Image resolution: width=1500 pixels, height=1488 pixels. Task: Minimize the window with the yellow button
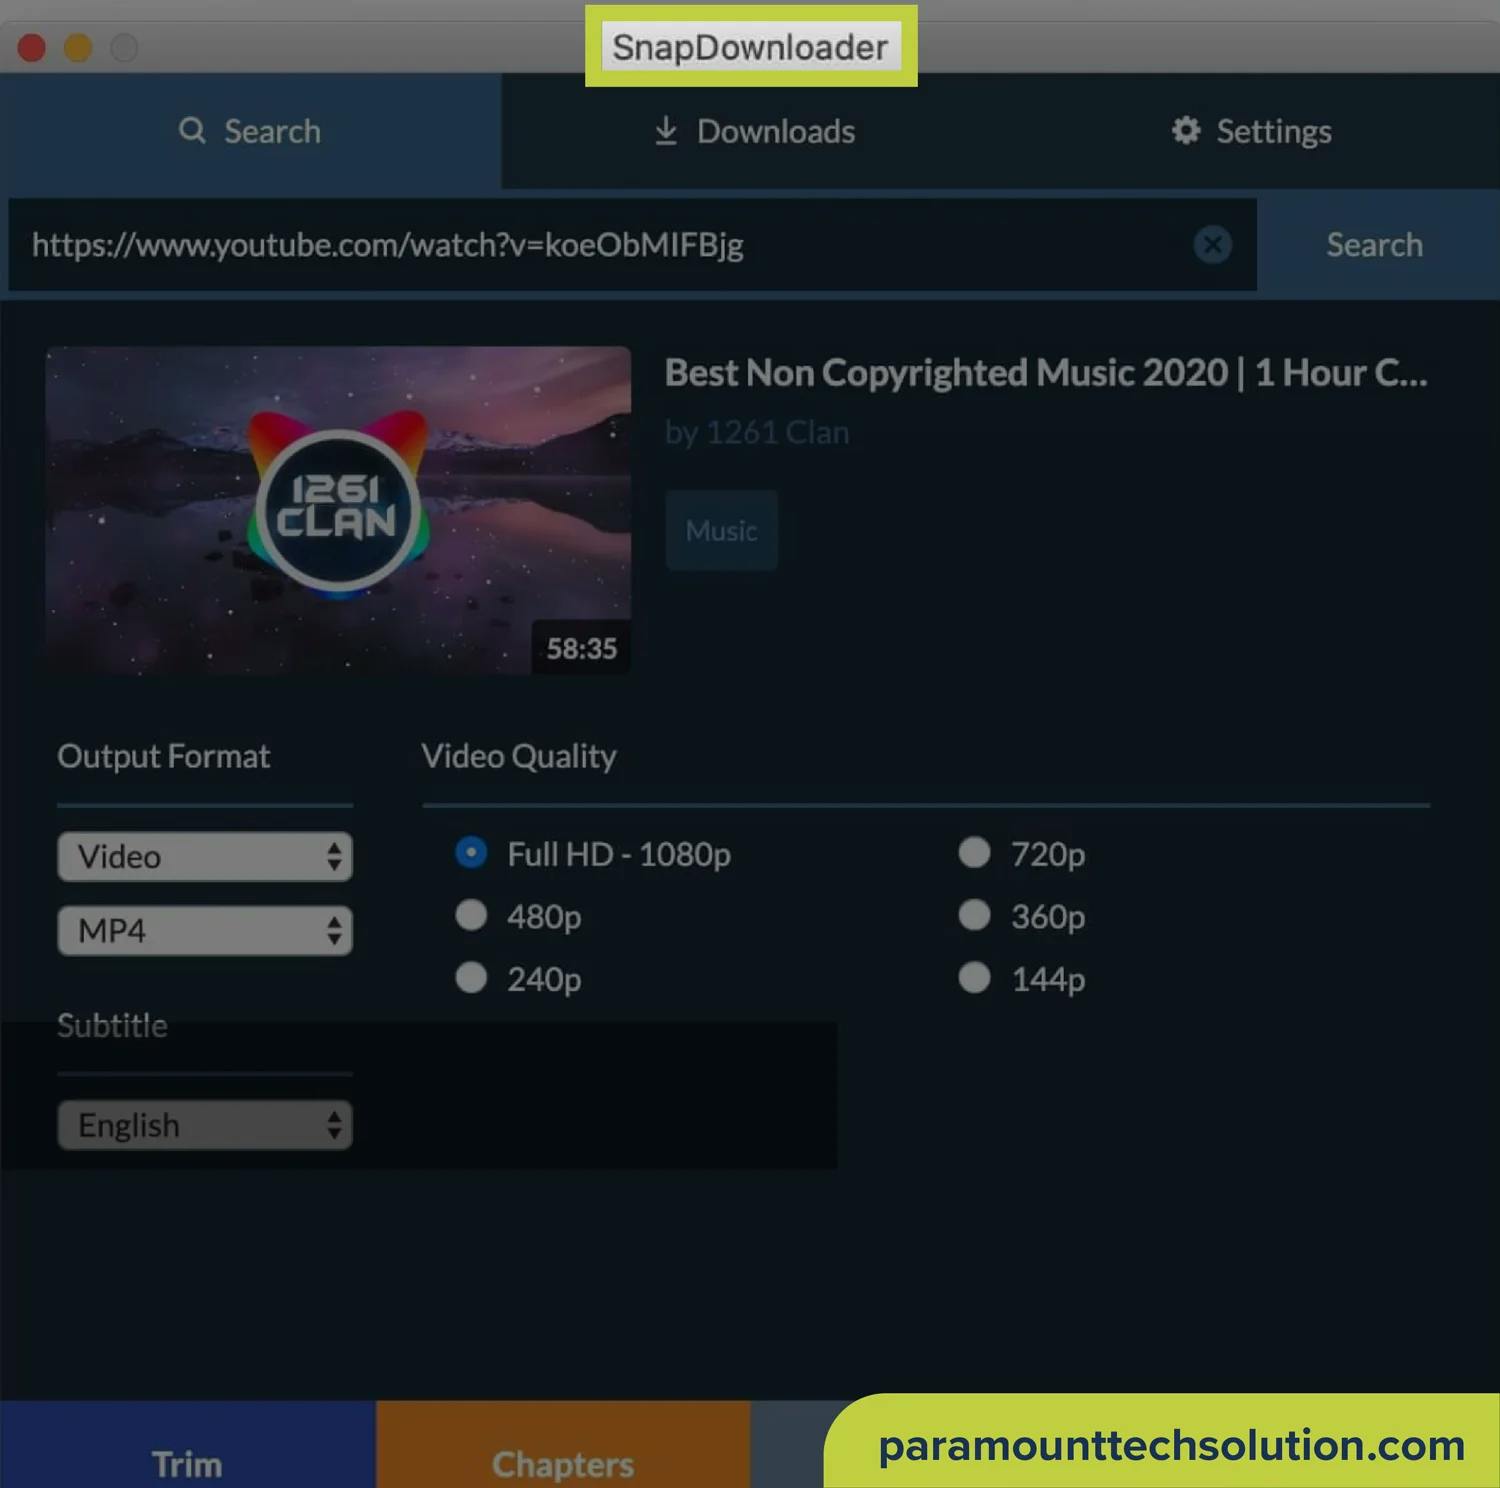(x=78, y=47)
